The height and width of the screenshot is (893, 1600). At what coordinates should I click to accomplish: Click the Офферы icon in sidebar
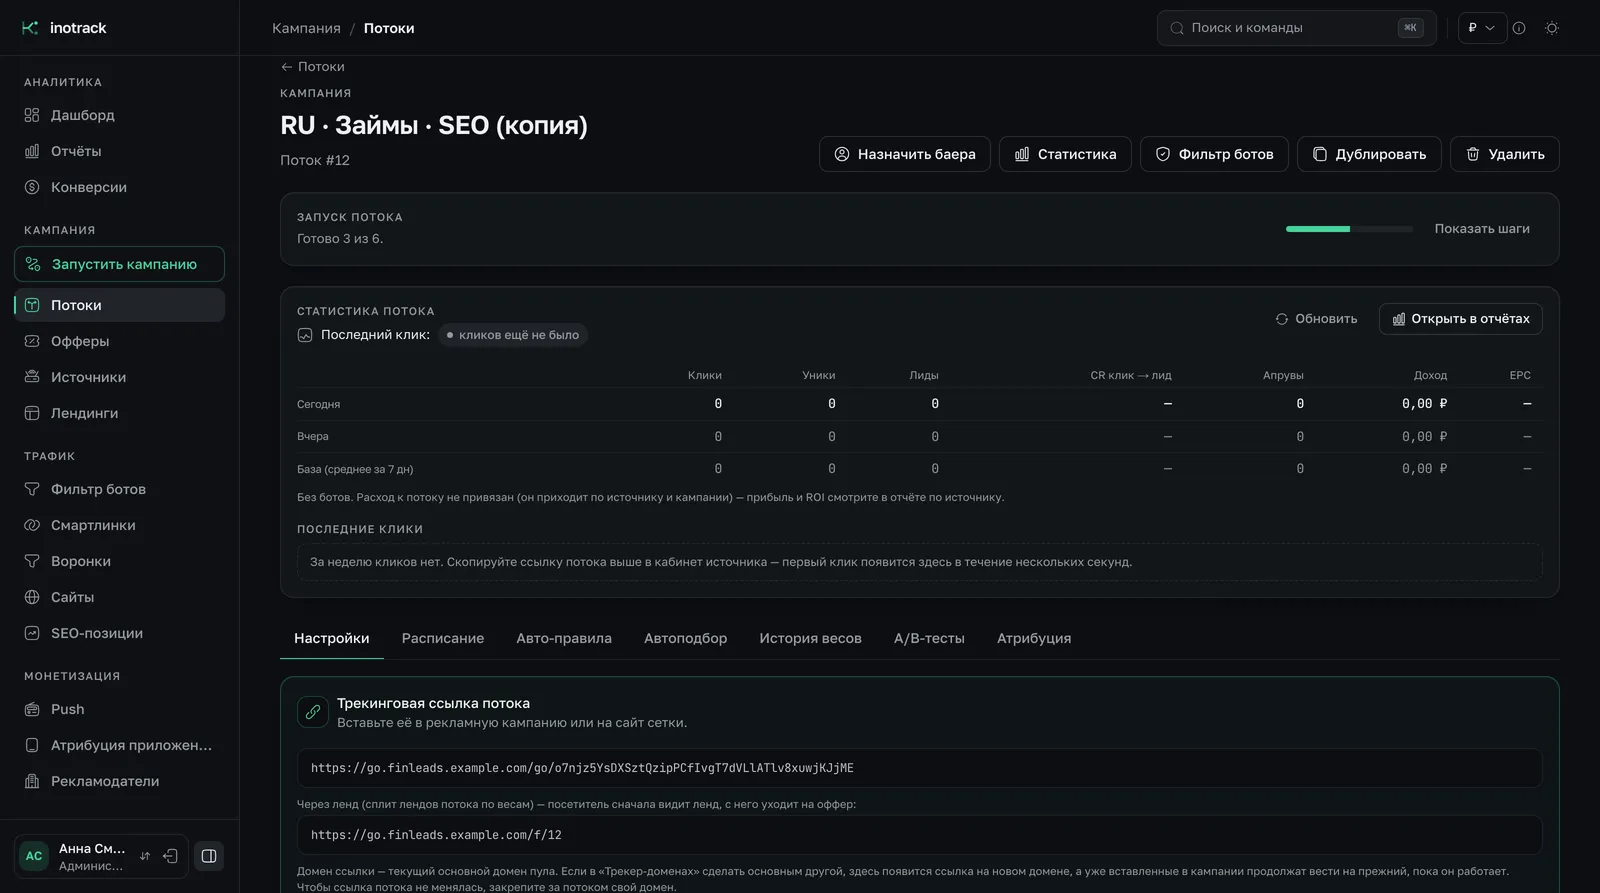32,341
